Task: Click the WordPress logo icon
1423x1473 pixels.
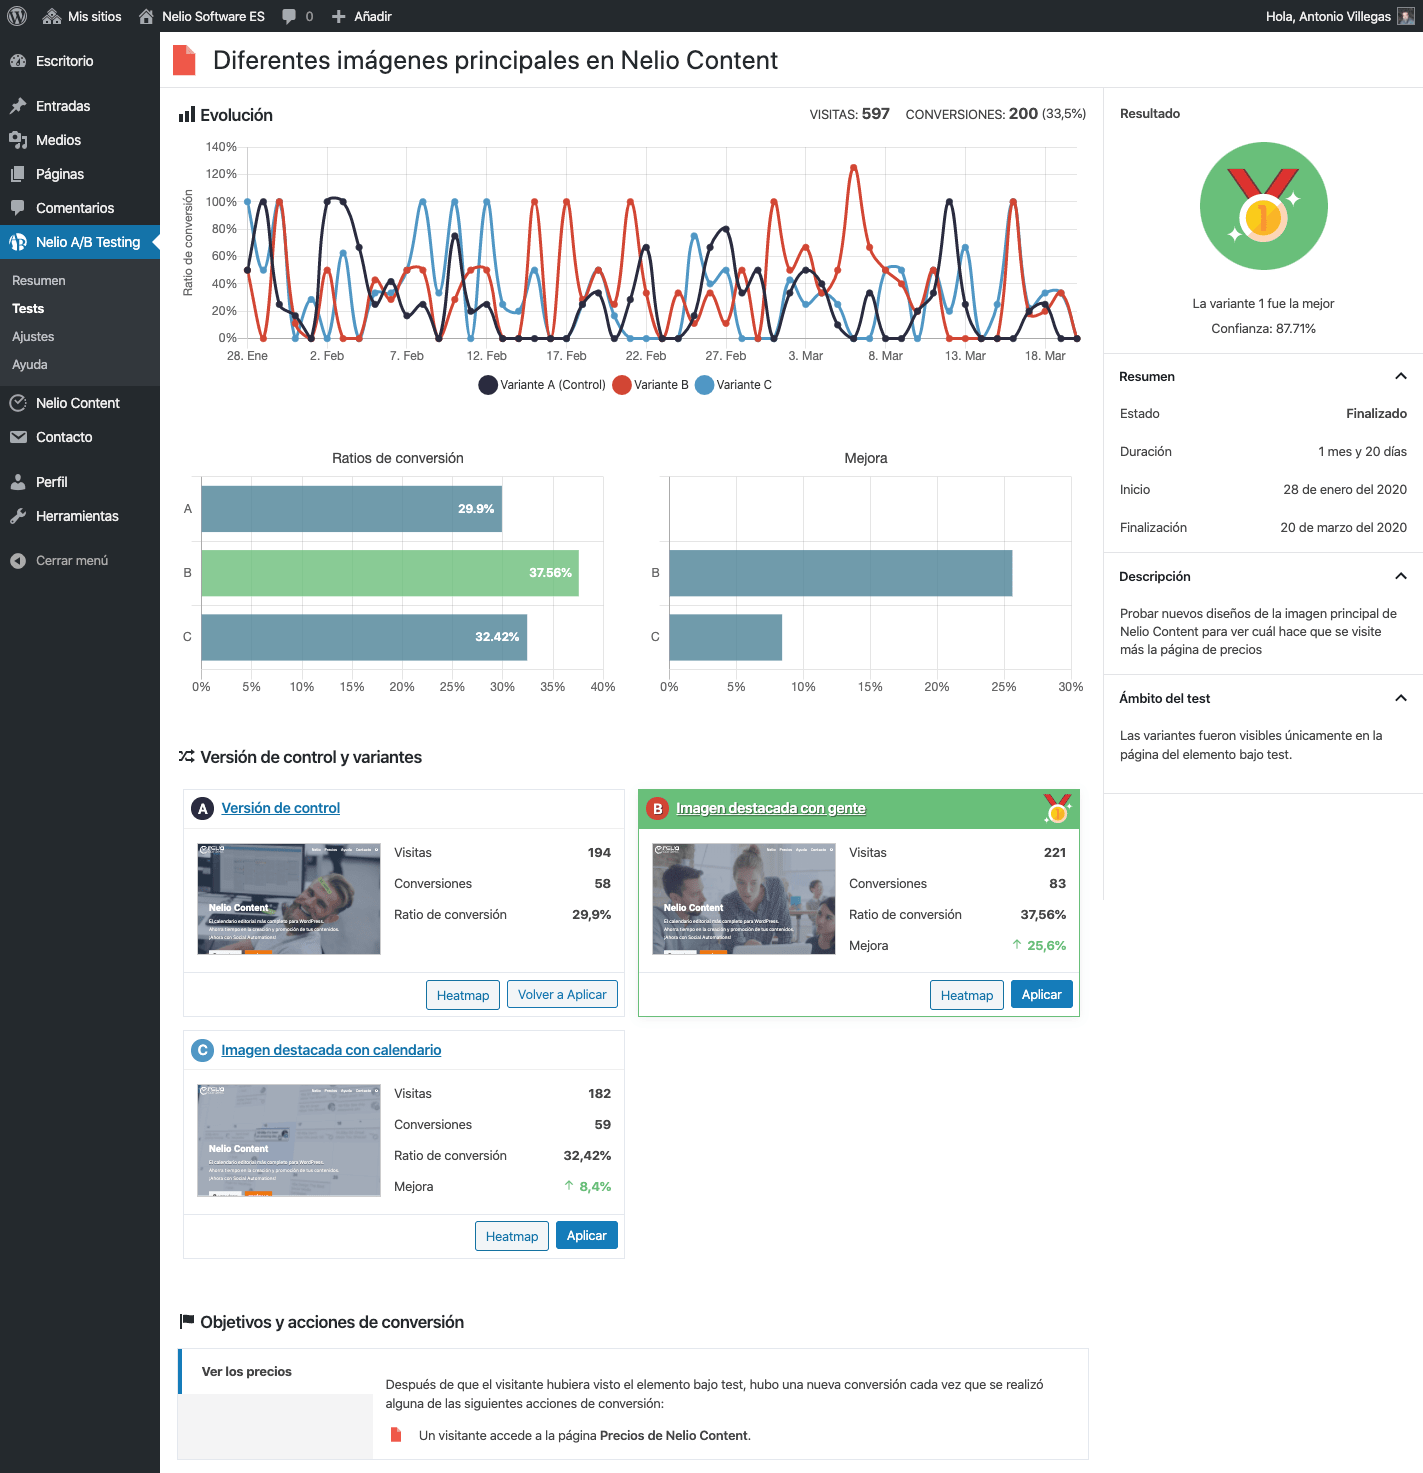Action: (x=17, y=16)
